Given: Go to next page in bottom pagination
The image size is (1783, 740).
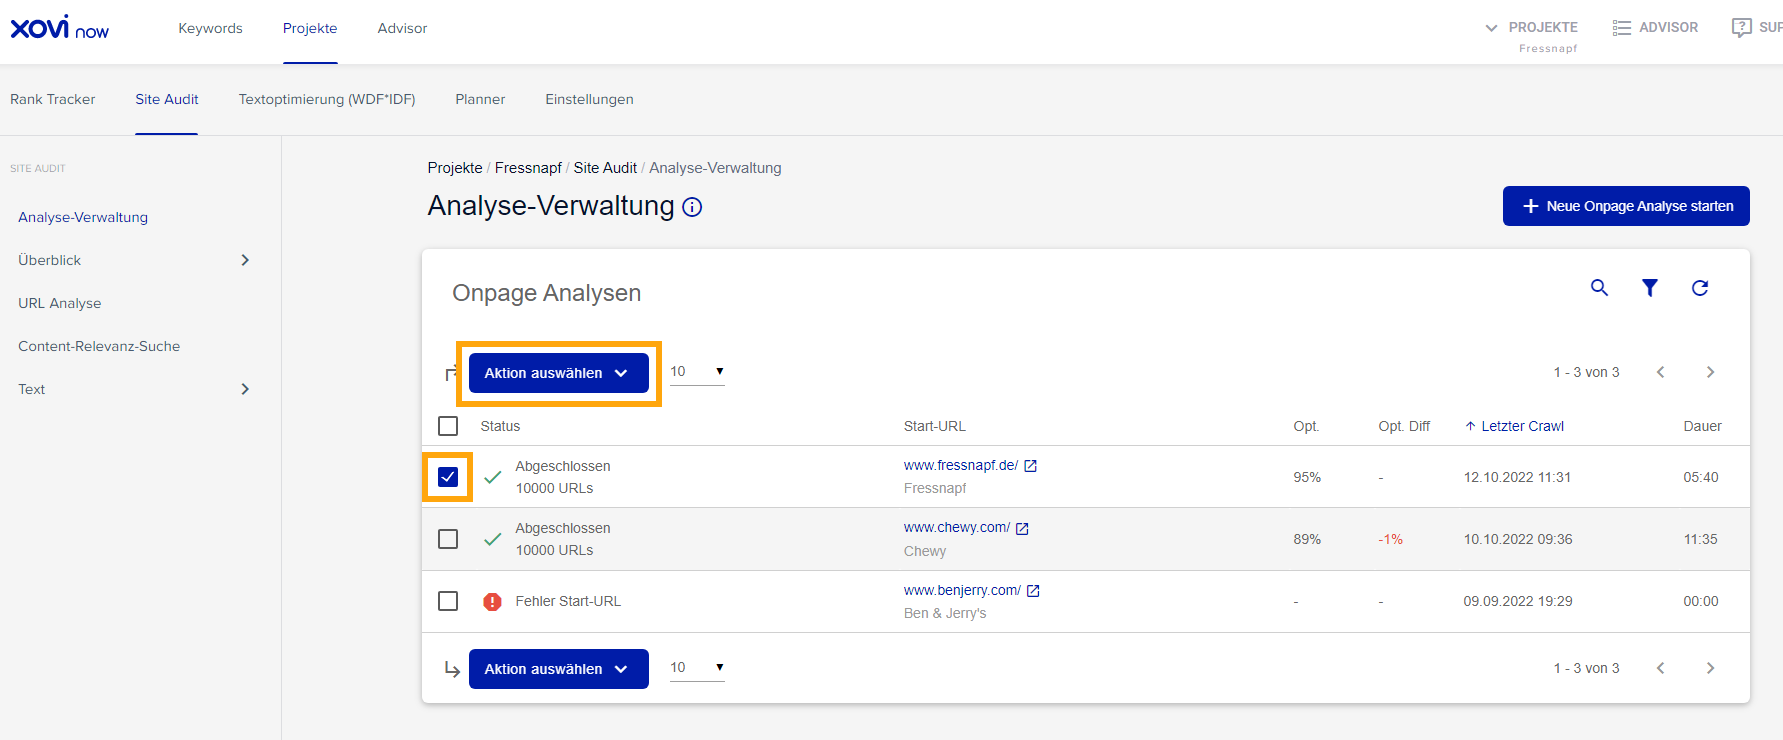Looking at the screenshot, I should (1711, 668).
